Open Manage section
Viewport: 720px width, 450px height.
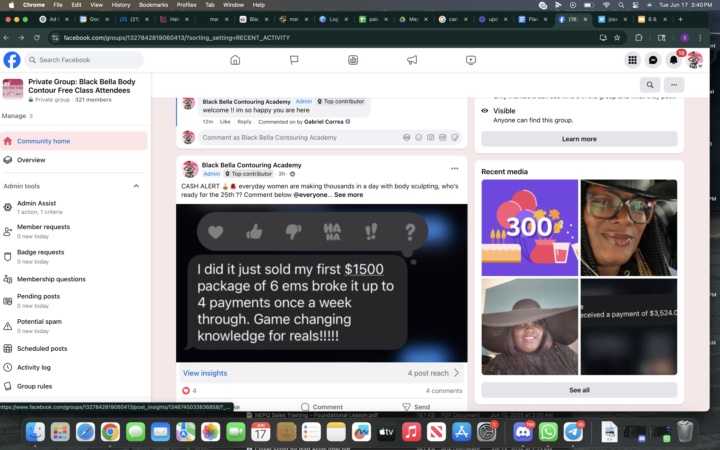tap(17, 116)
